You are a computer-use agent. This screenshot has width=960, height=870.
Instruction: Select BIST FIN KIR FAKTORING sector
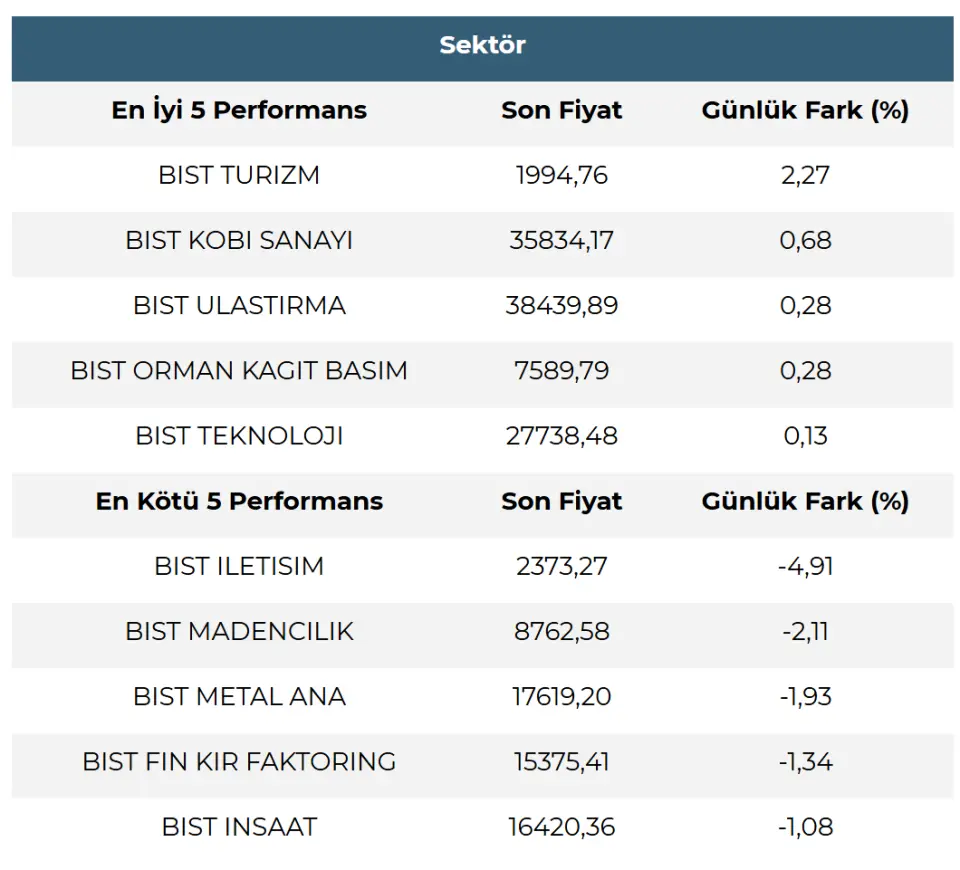pos(239,762)
